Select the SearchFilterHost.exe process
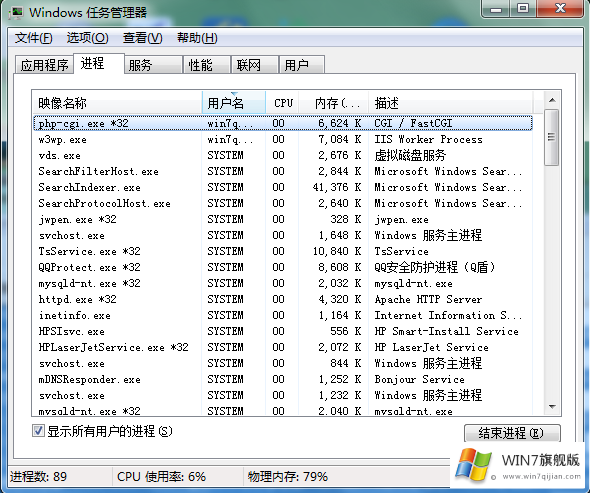 coord(283,172)
